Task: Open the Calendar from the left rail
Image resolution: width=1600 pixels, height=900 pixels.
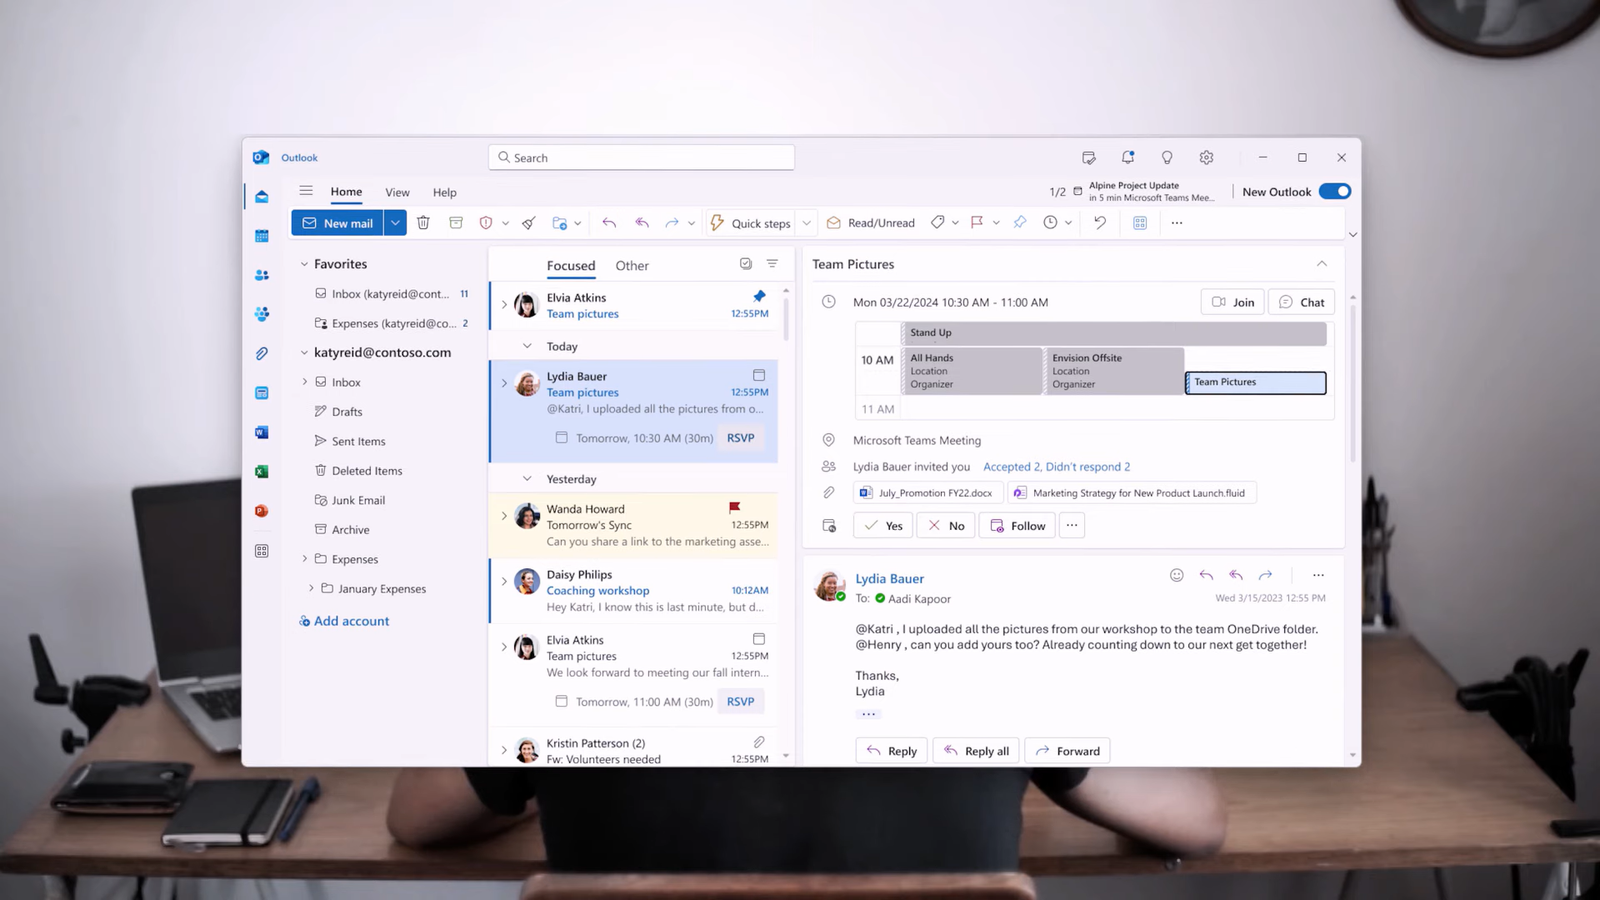Action: point(261,235)
